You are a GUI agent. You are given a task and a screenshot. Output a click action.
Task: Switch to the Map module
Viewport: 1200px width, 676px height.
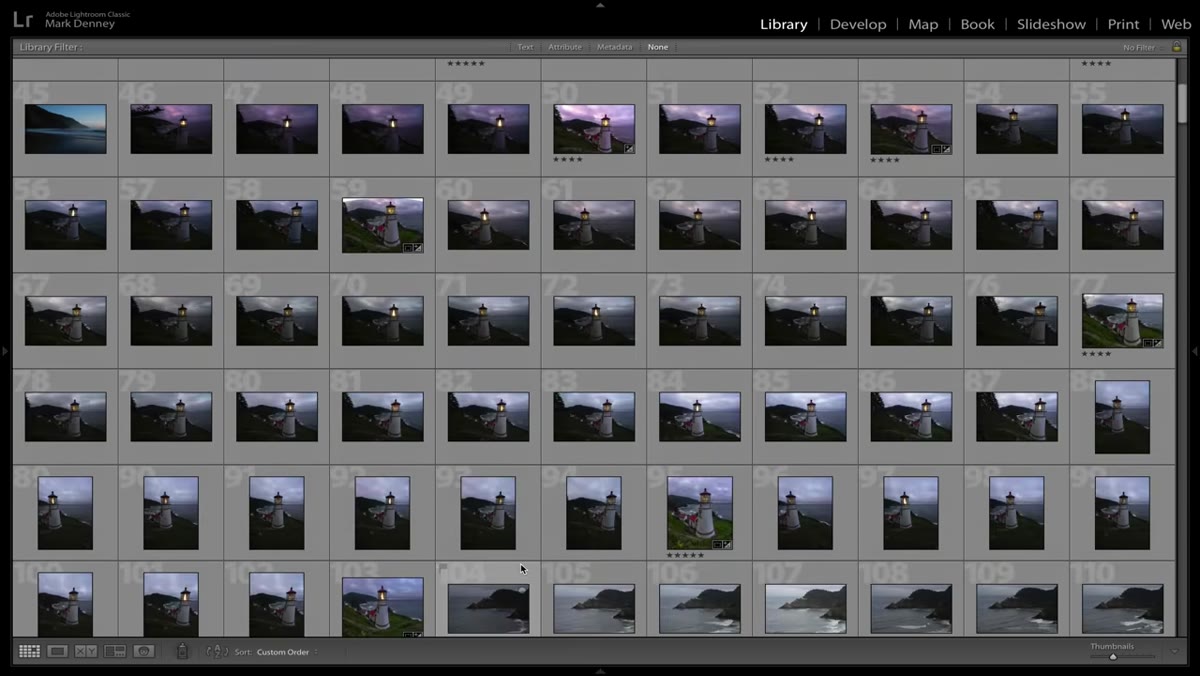click(923, 24)
